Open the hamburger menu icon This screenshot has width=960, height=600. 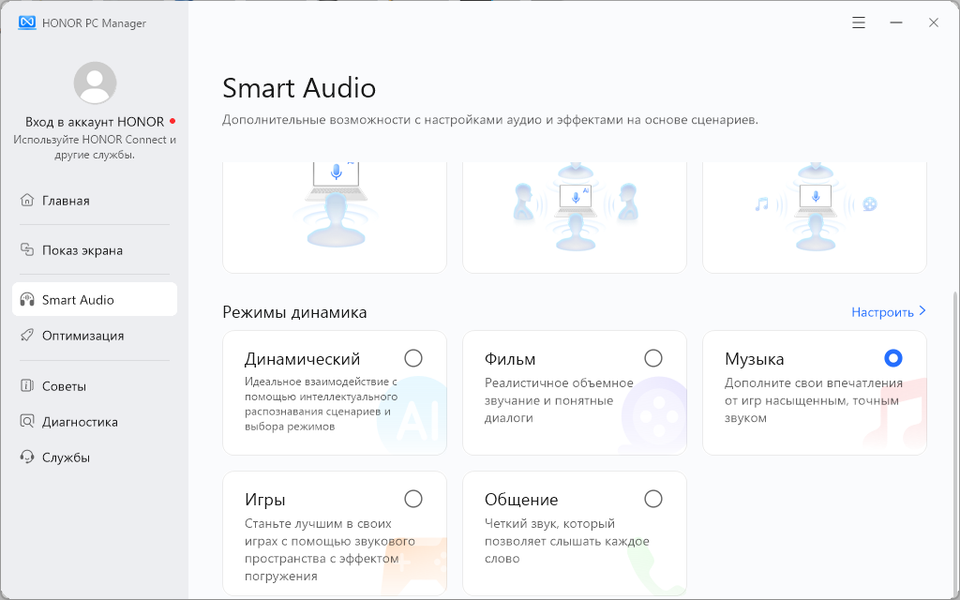pos(858,23)
